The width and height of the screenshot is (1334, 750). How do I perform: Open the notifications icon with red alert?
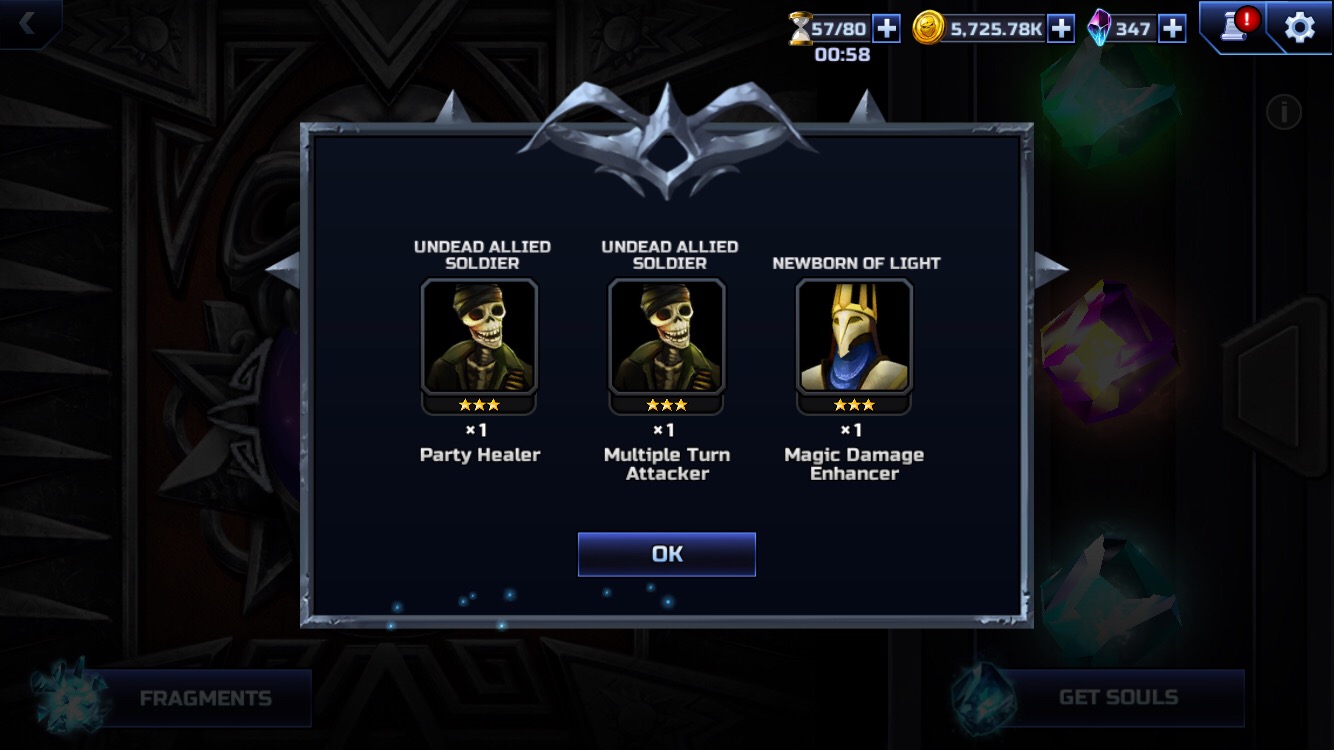(1234, 26)
